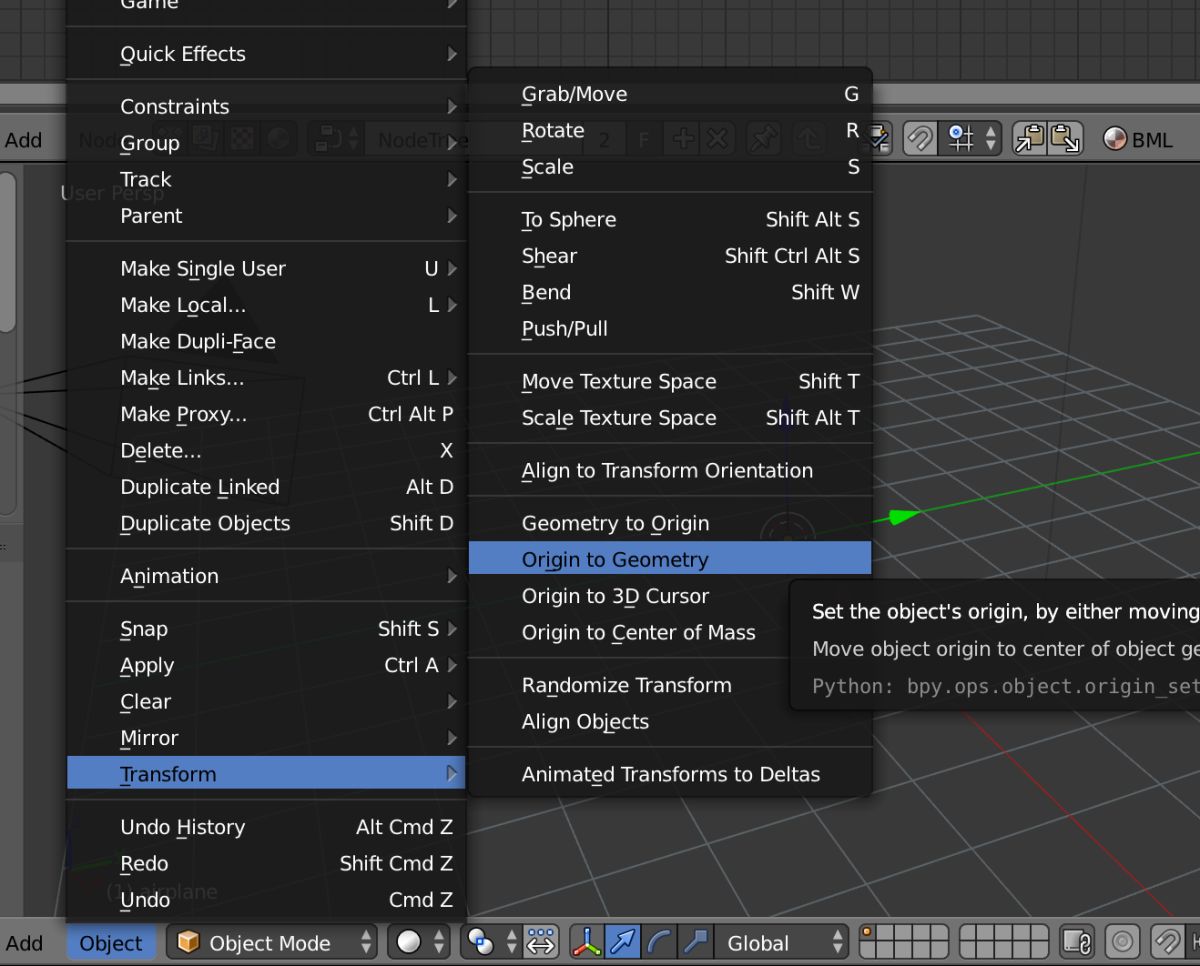Choose Make Links...
This screenshot has width=1200, height=966.
(x=266, y=378)
